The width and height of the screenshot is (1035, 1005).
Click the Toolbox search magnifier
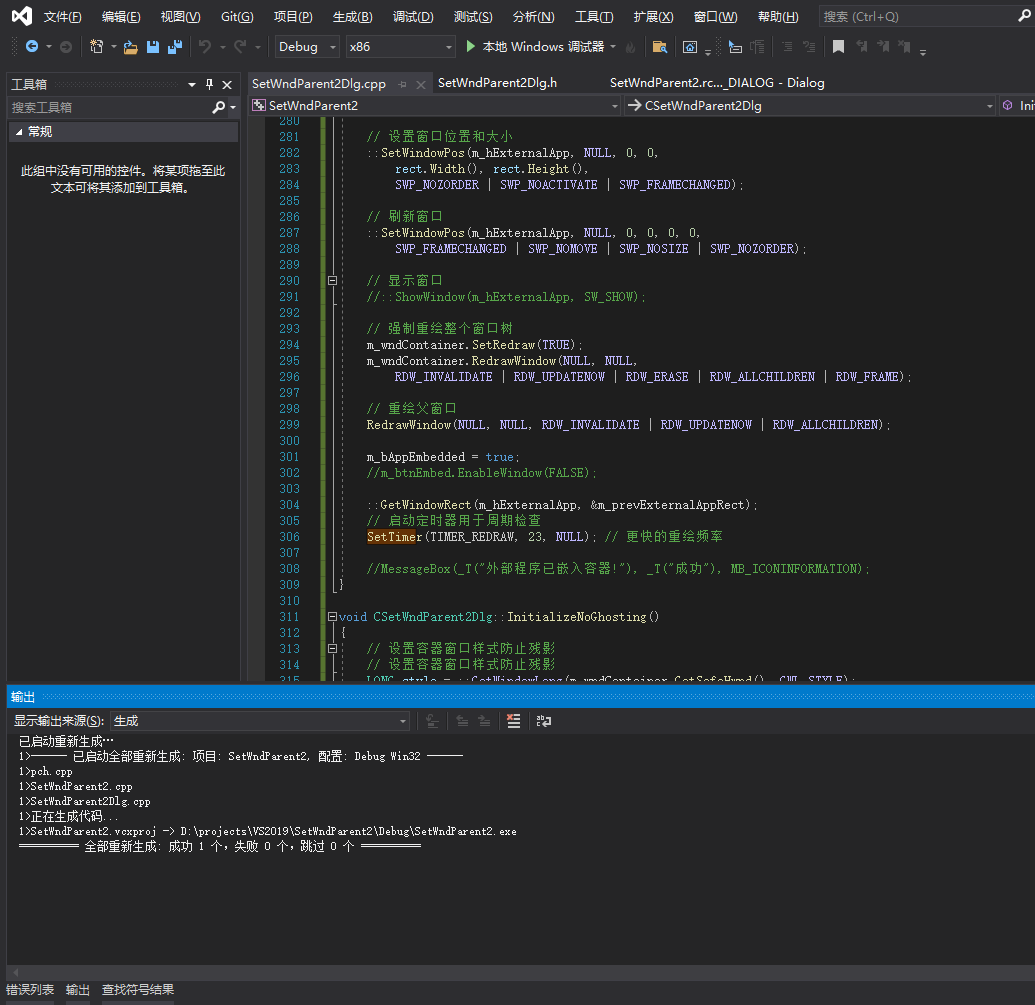pos(218,107)
